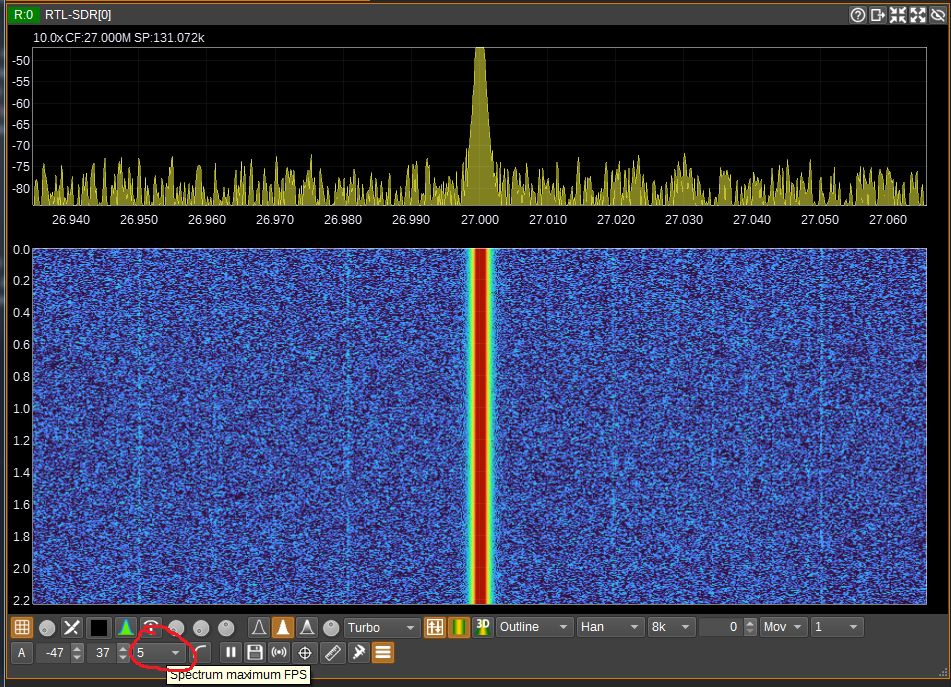The image size is (951, 687).
Task: Click the shrink window inward-arrows icon
Action: 898,15
